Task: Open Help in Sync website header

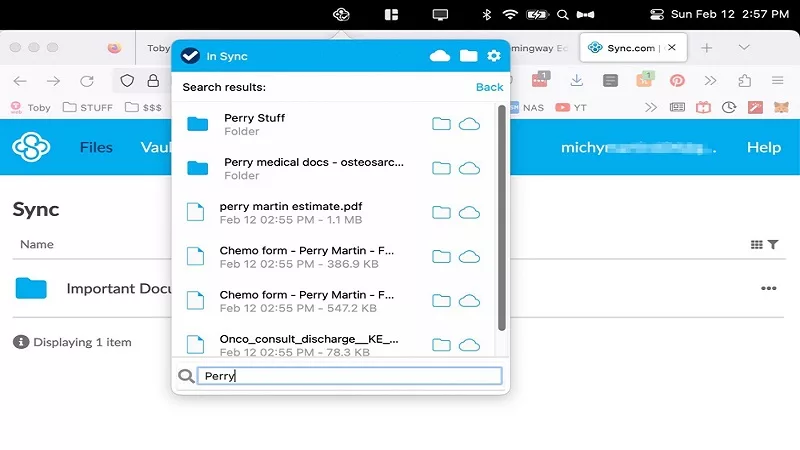Action: pyautogui.click(x=764, y=147)
